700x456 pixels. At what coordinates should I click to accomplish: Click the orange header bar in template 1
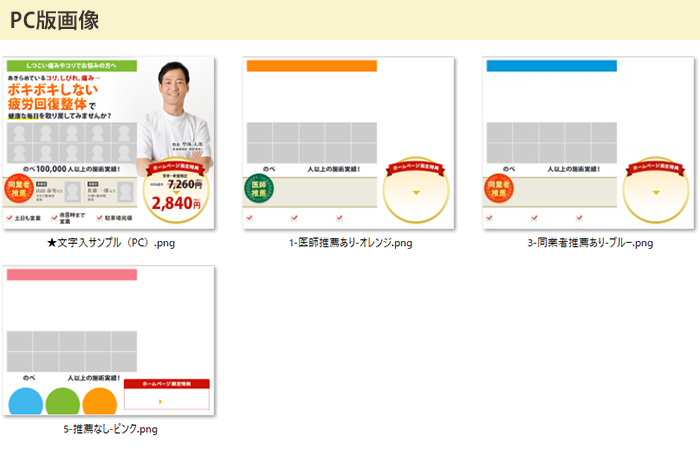pyautogui.click(x=312, y=66)
